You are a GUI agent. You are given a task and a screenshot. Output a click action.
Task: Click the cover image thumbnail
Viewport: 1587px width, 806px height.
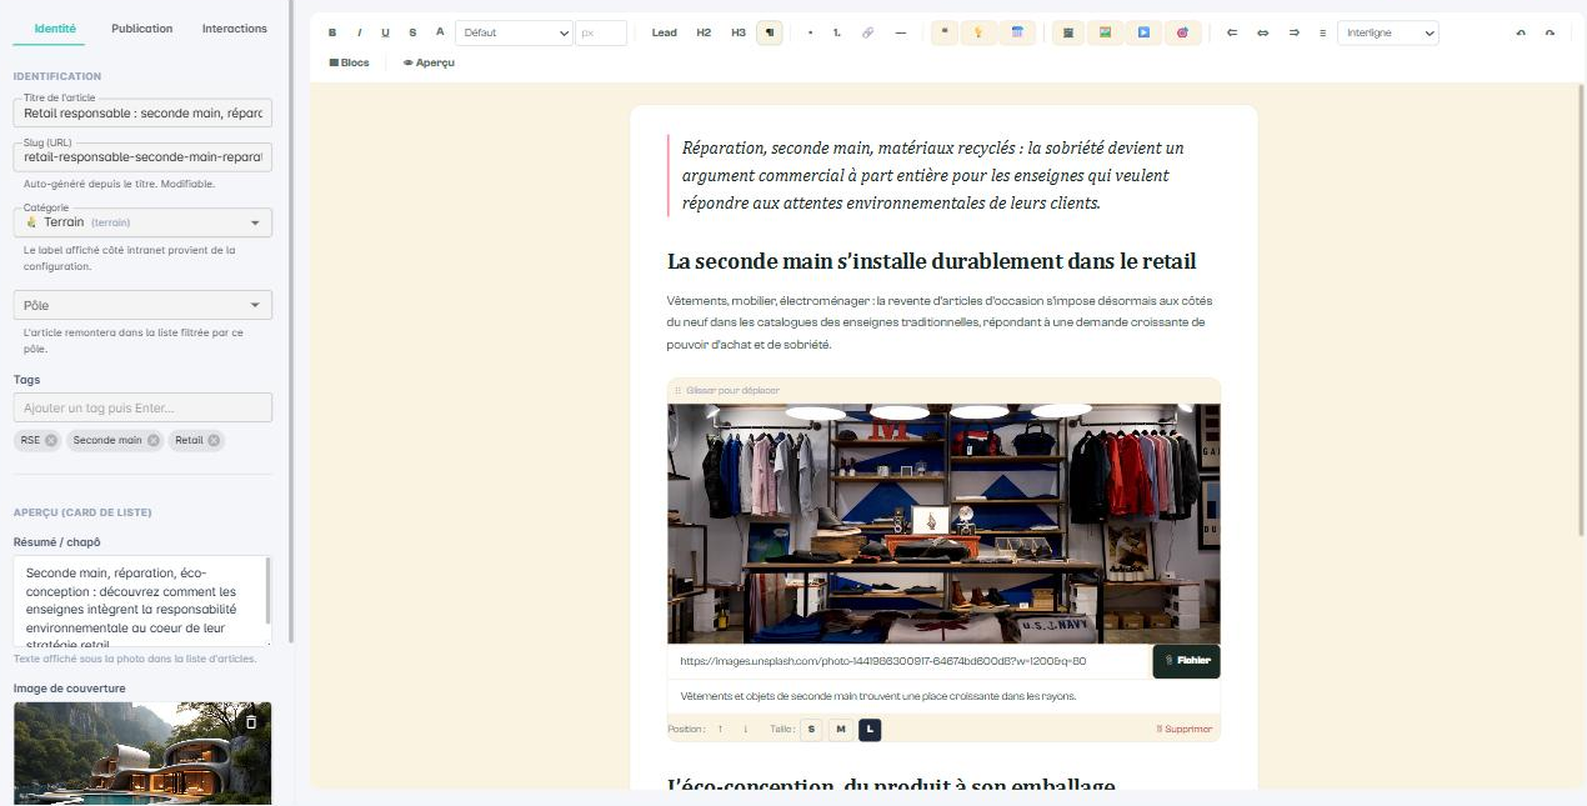click(x=142, y=753)
